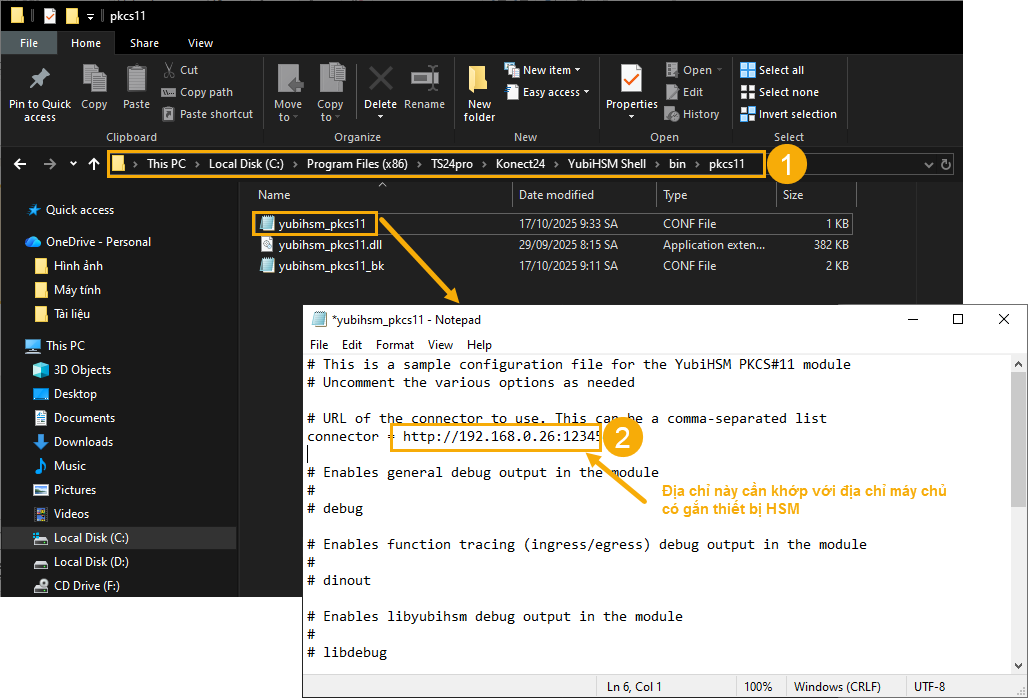The image size is (1028, 698).
Task: Open Local Disk (D:) in sidebar
Action: (91, 562)
